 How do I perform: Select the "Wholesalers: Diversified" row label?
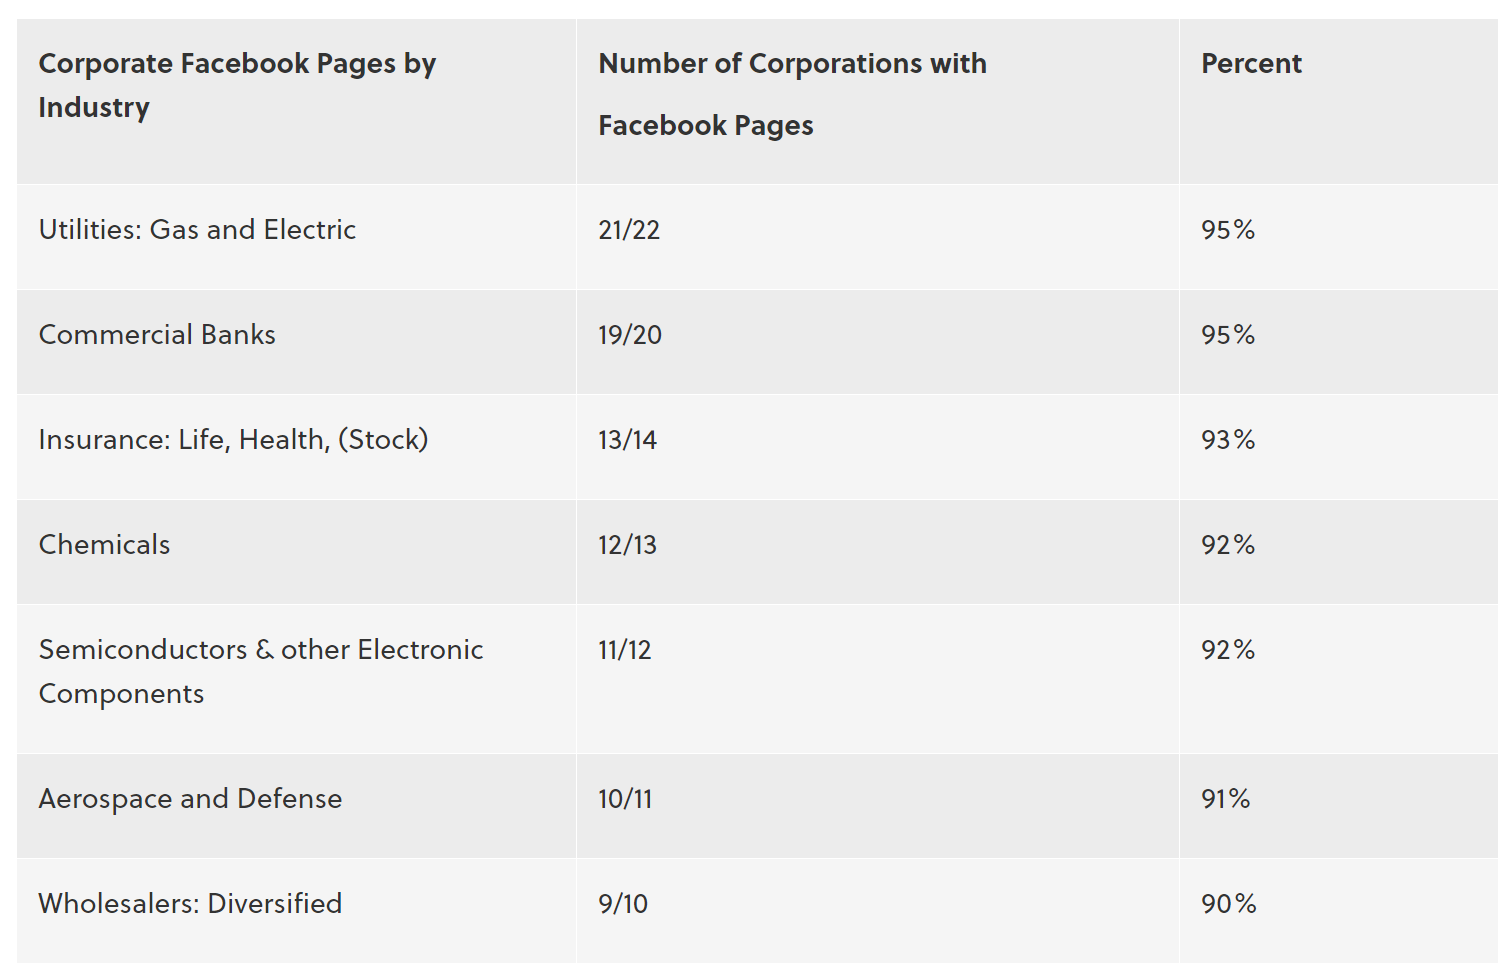tap(190, 904)
